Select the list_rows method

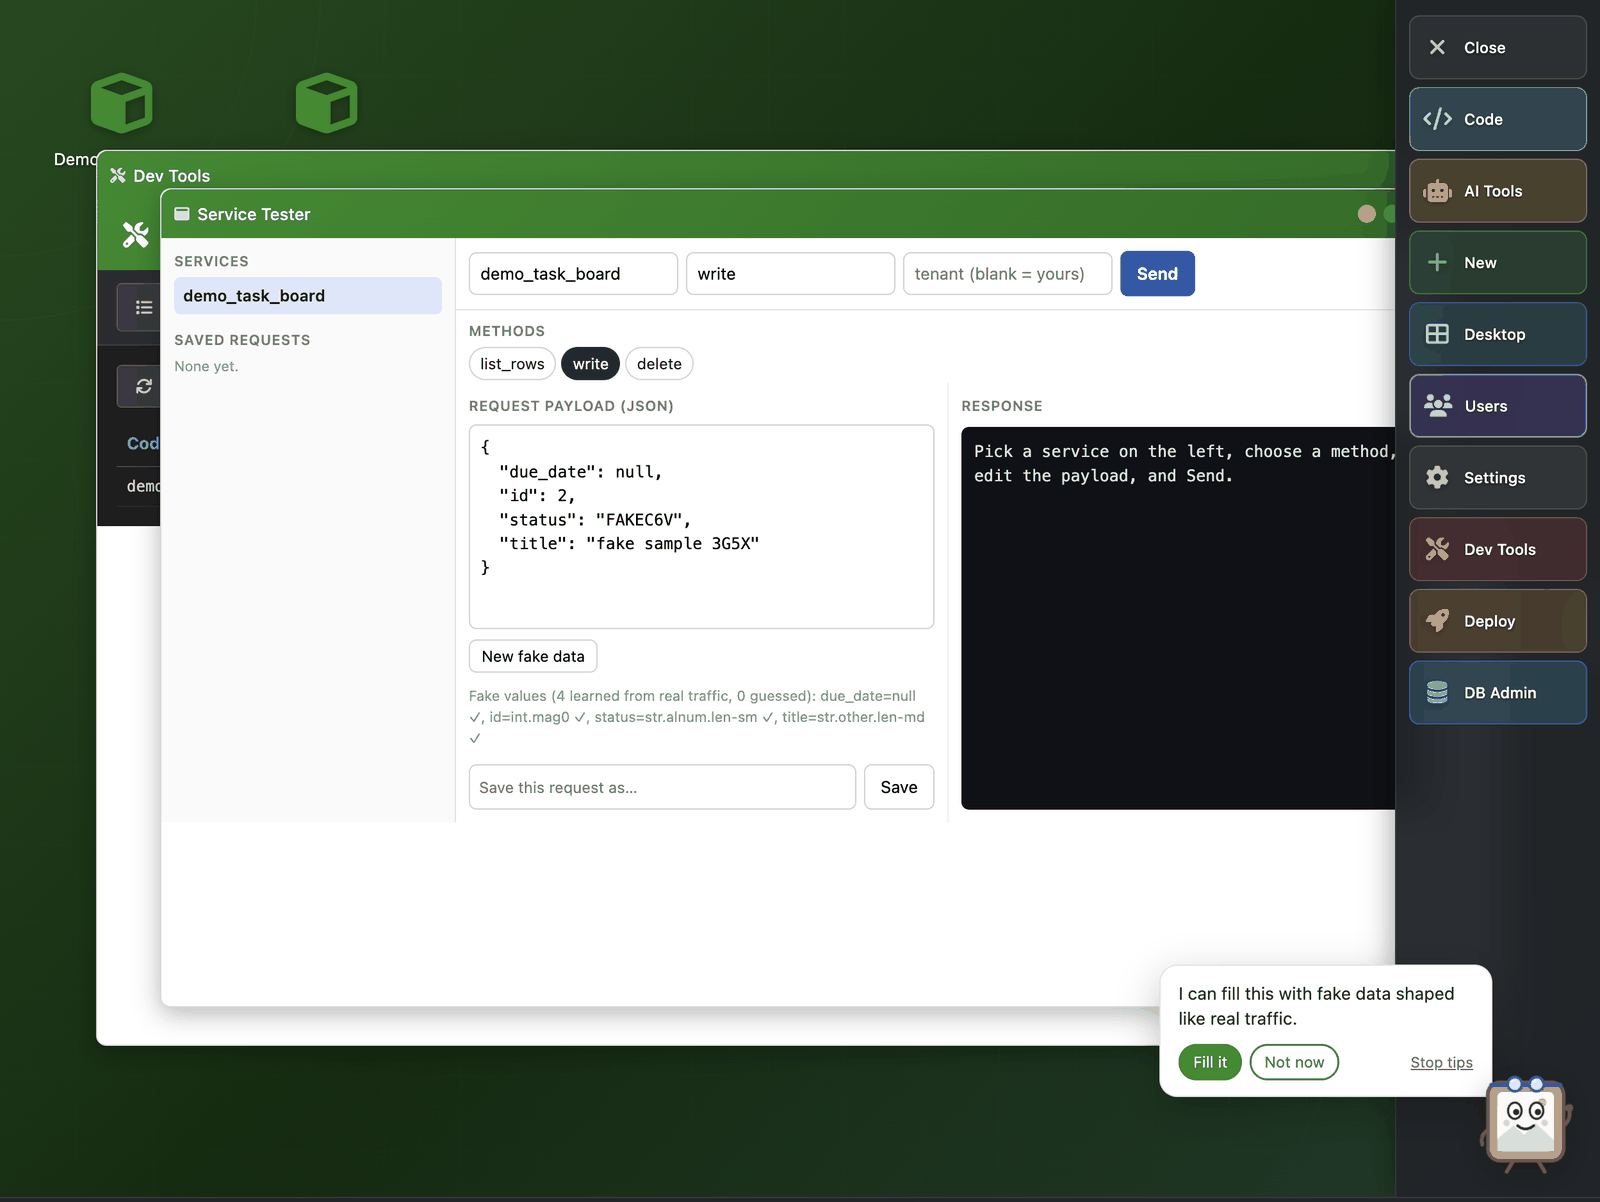tap(512, 364)
